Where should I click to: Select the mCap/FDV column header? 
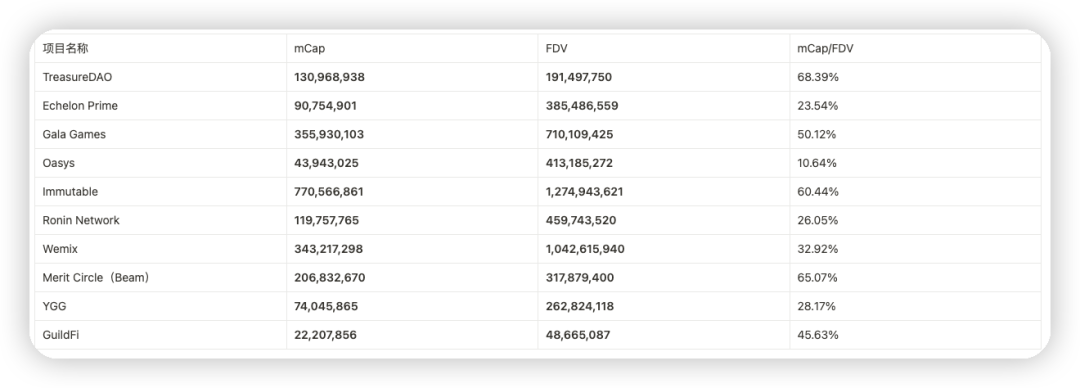(x=825, y=49)
